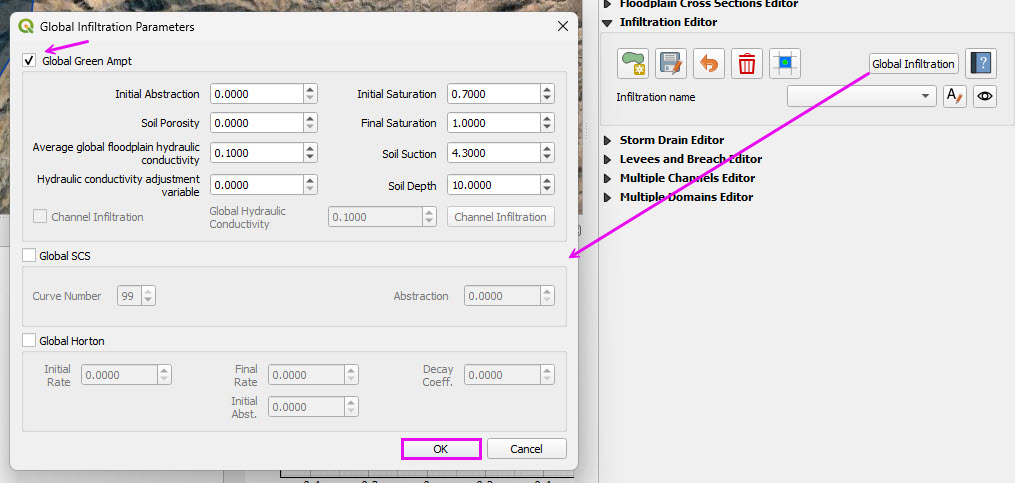This screenshot has width=1015, height=483.
Task: Open the Infiltration name dropdown
Action: click(x=861, y=96)
